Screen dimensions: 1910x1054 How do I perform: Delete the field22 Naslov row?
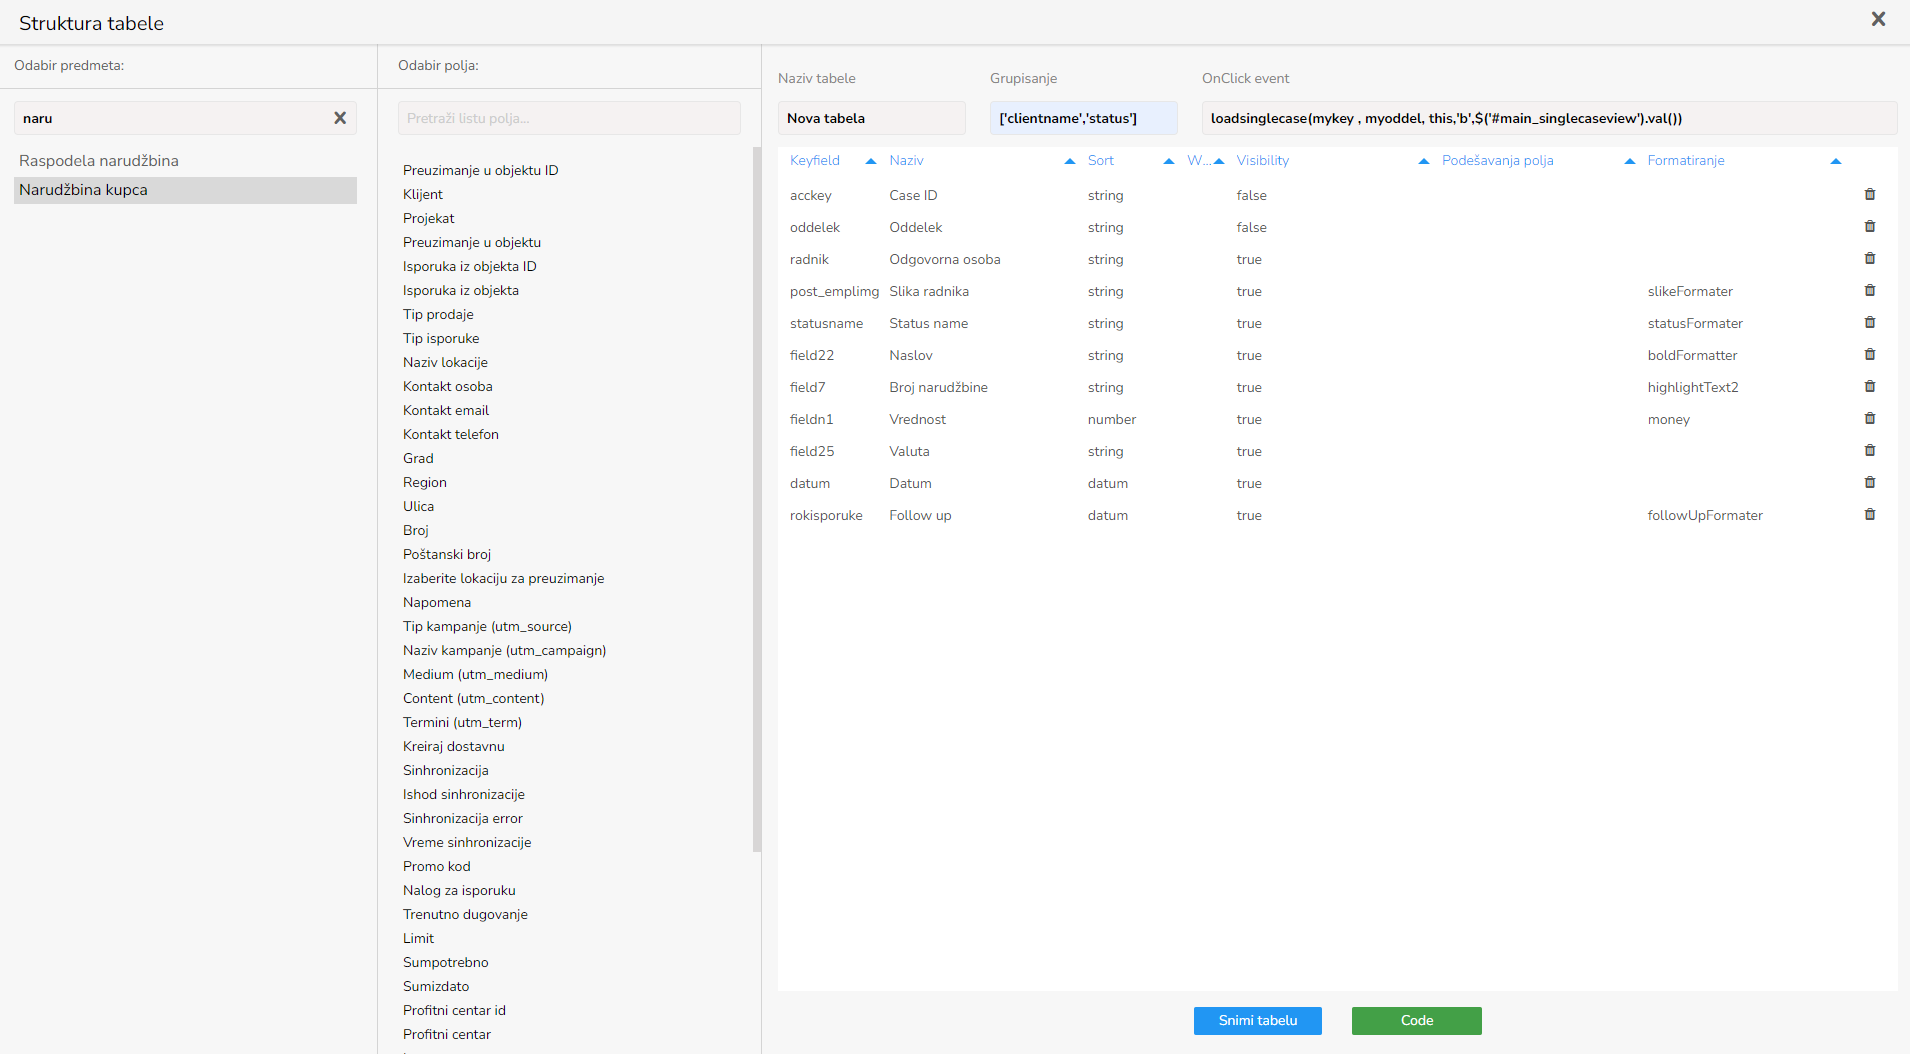pyautogui.click(x=1870, y=355)
